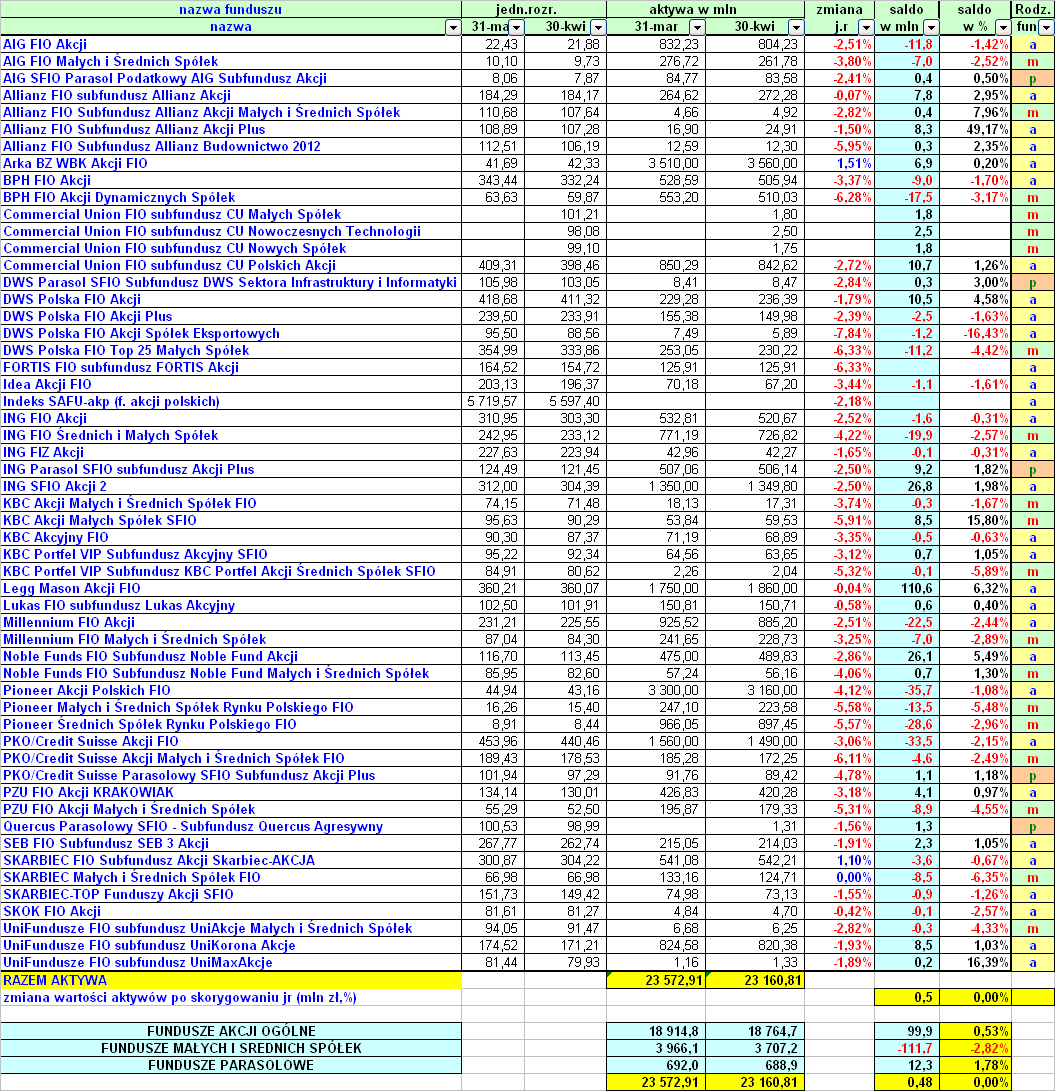The height and width of the screenshot is (1091, 1055).
Task: Select the 49,17% saldo percentage
Action: tap(975, 129)
